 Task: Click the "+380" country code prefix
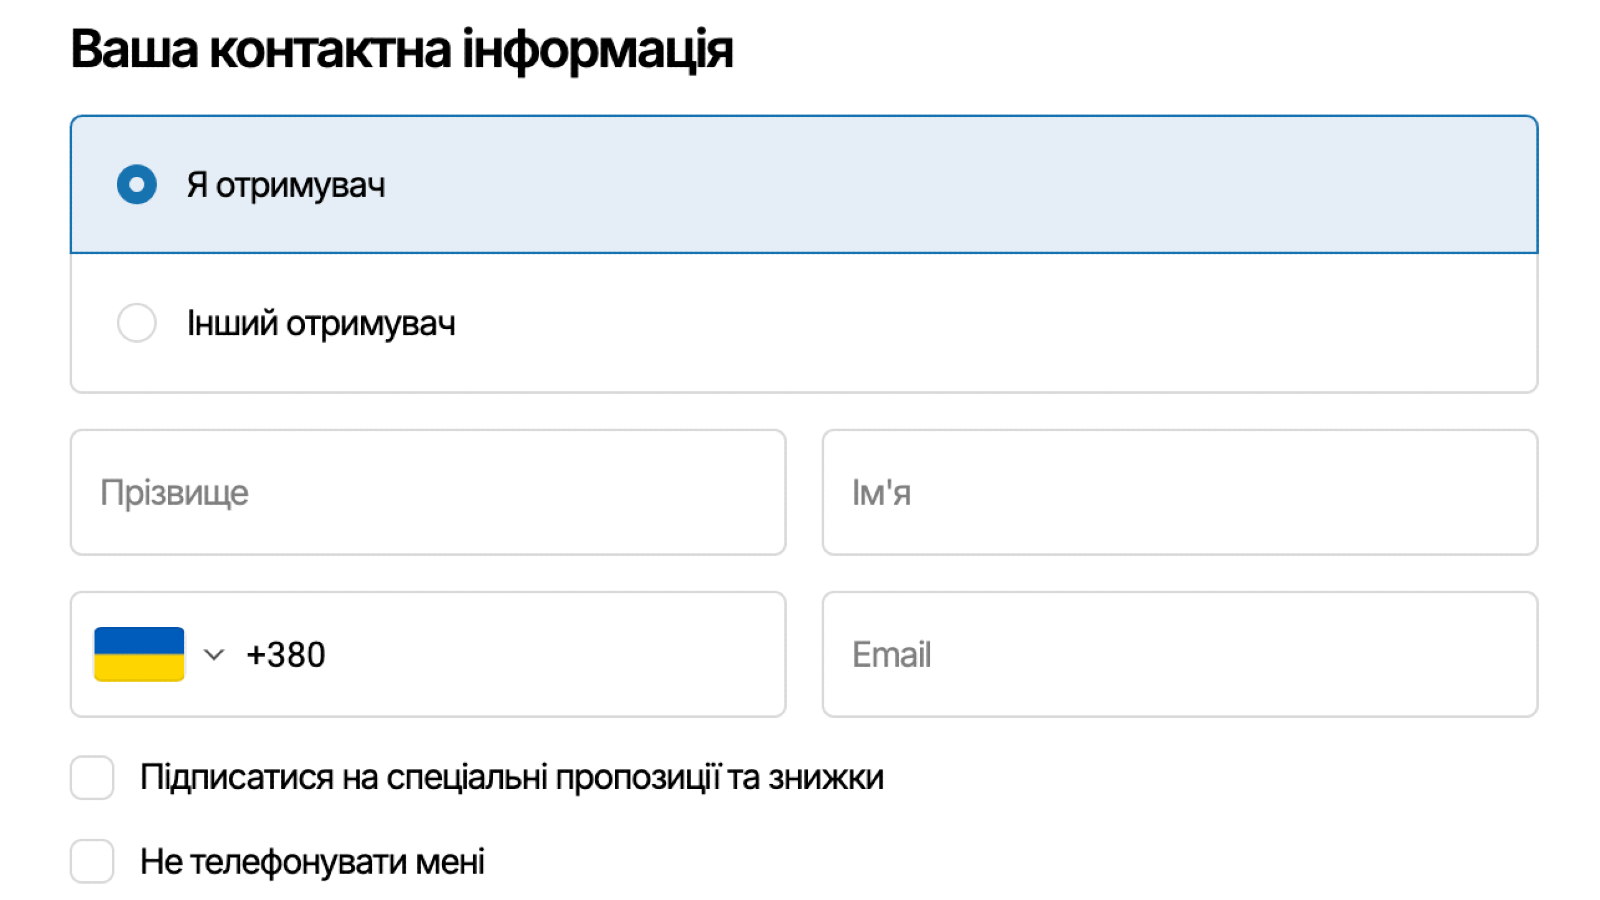tap(286, 655)
